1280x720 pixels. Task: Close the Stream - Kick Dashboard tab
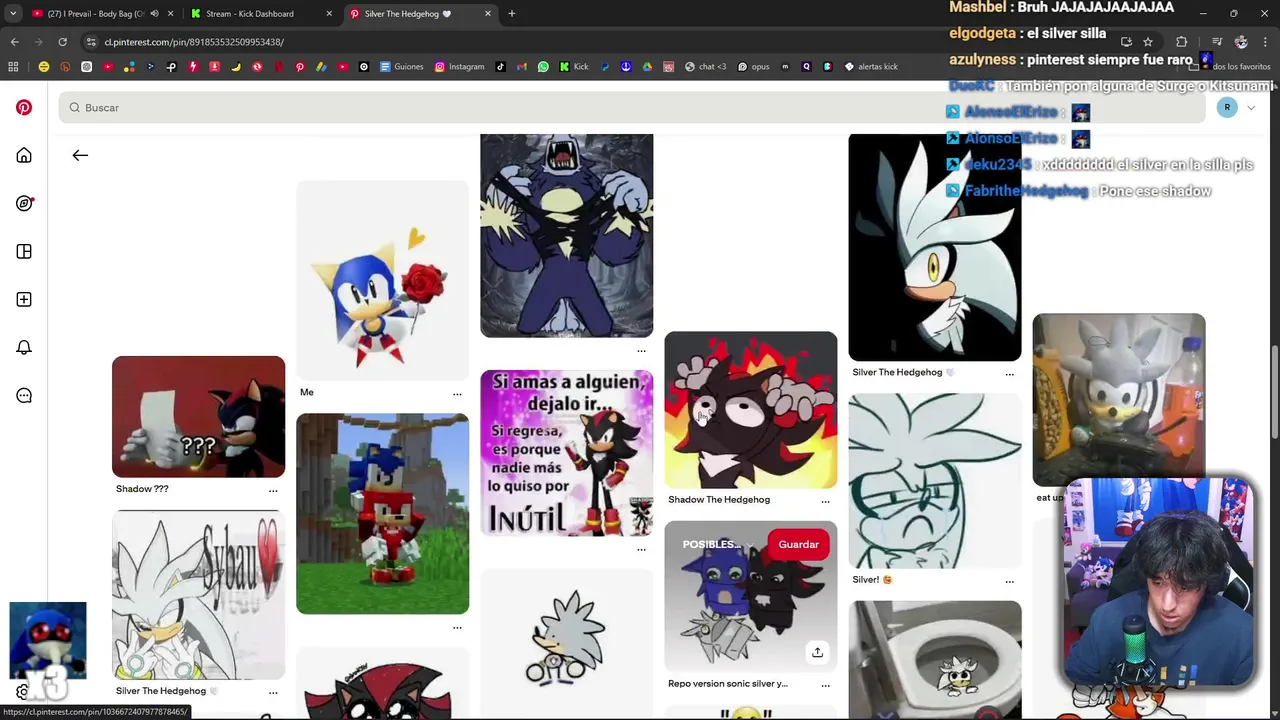tap(329, 14)
